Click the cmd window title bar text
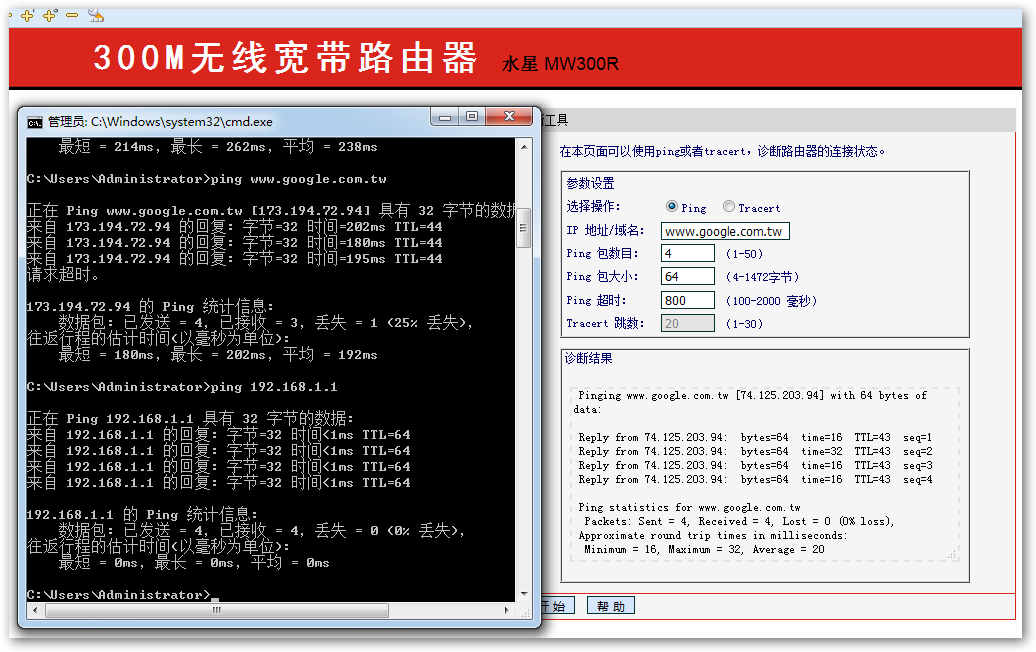 tap(160, 122)
